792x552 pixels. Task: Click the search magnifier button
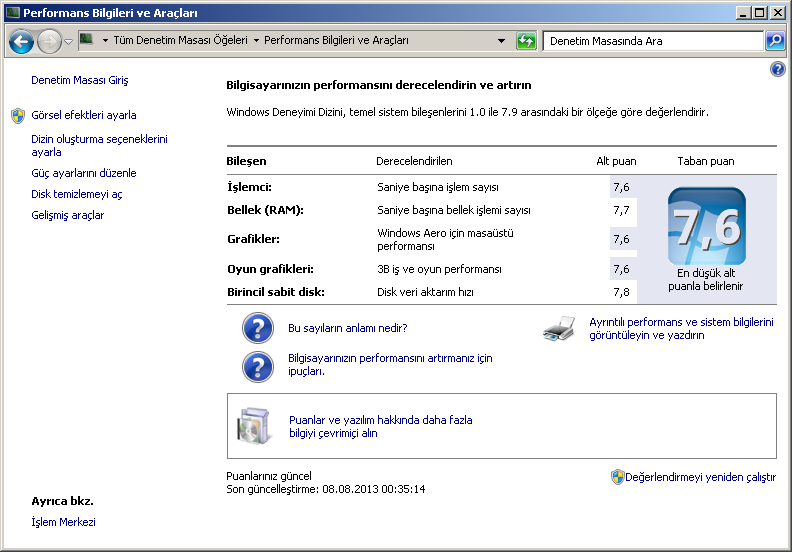click(775, 41)
